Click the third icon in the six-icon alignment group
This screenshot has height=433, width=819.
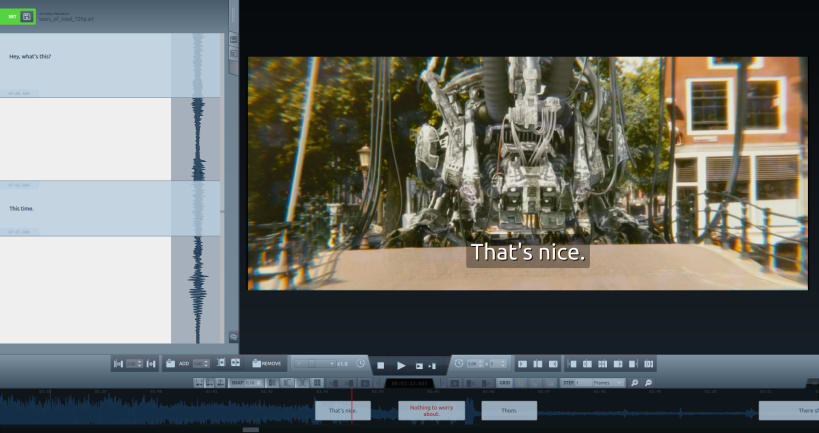click(x=603, y=364)
